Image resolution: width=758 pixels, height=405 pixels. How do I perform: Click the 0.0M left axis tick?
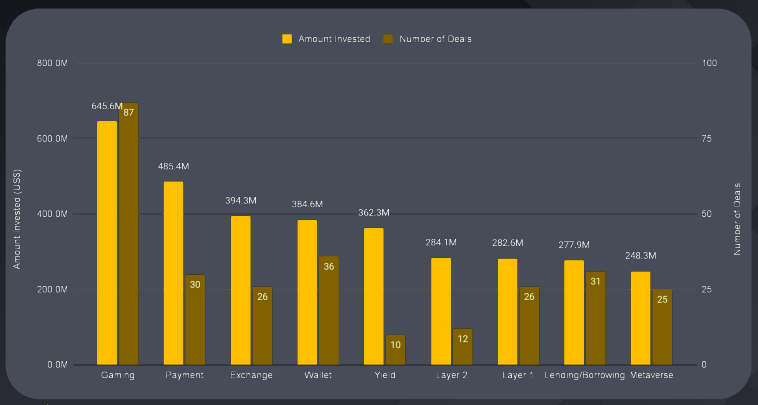(x=57, y=365)
